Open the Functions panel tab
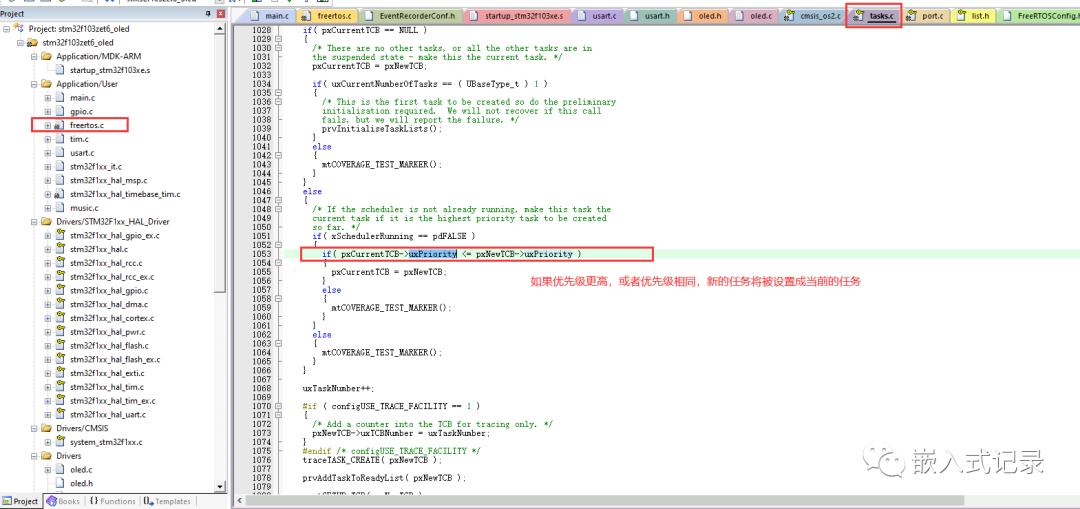 tap(112, 501)
